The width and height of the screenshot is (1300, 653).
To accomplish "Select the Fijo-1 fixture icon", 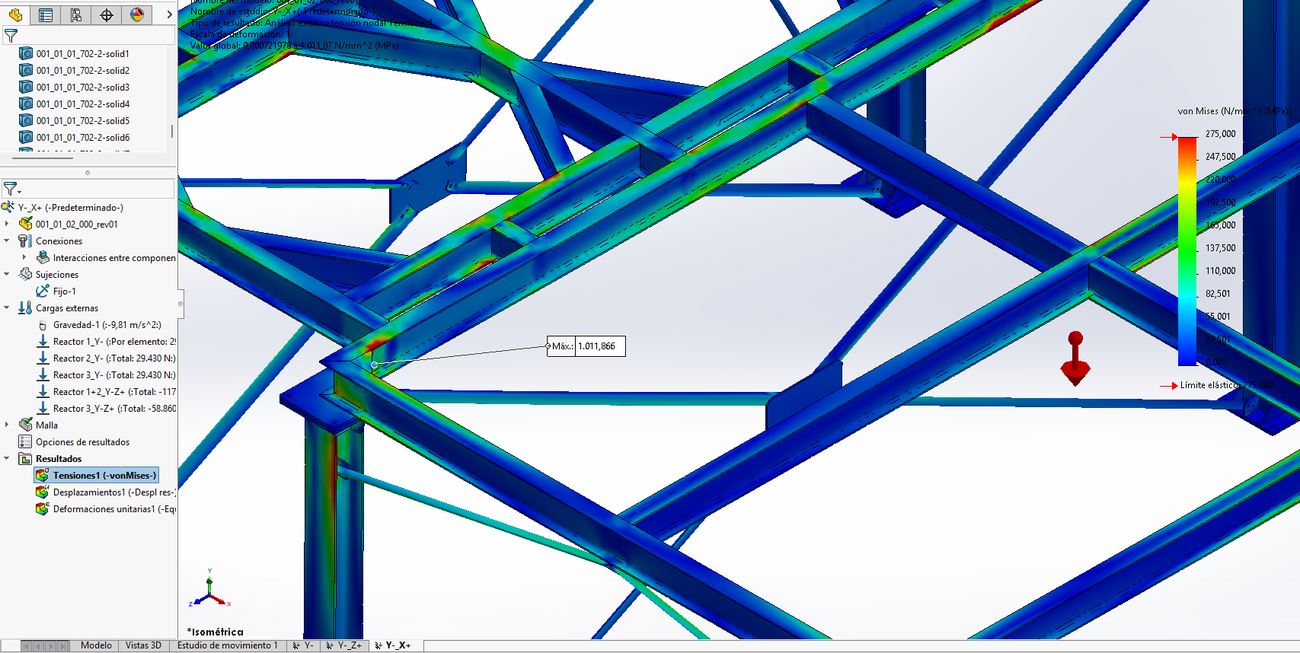I will point(43,291).
